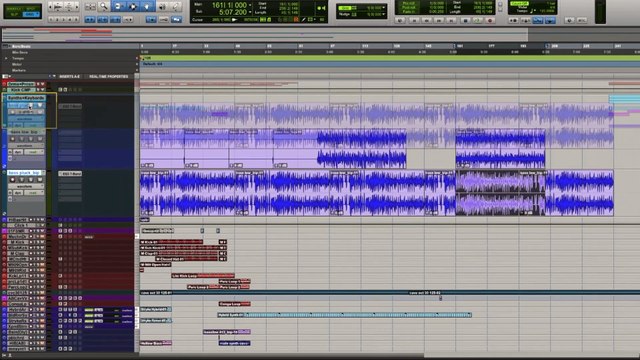
Task: Toggle the Wait for Note MIDI button
Action: [513, 20]
